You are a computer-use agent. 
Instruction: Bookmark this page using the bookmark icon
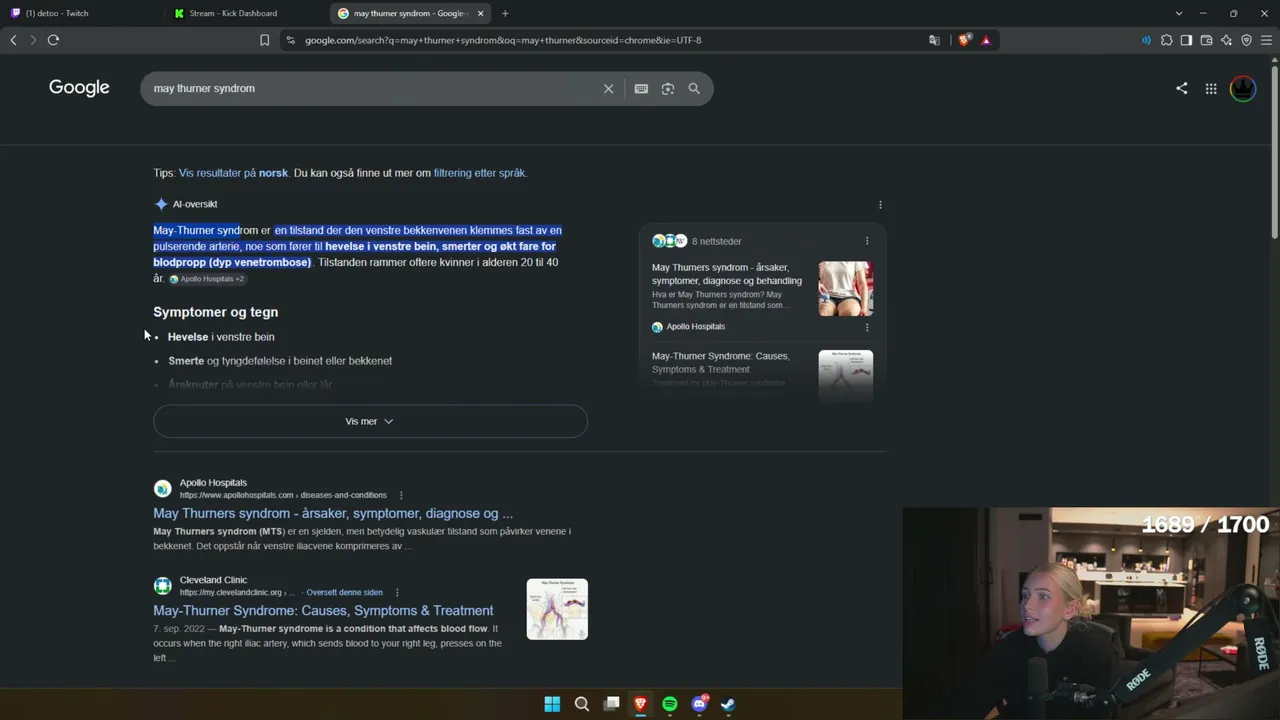point(264,40)
